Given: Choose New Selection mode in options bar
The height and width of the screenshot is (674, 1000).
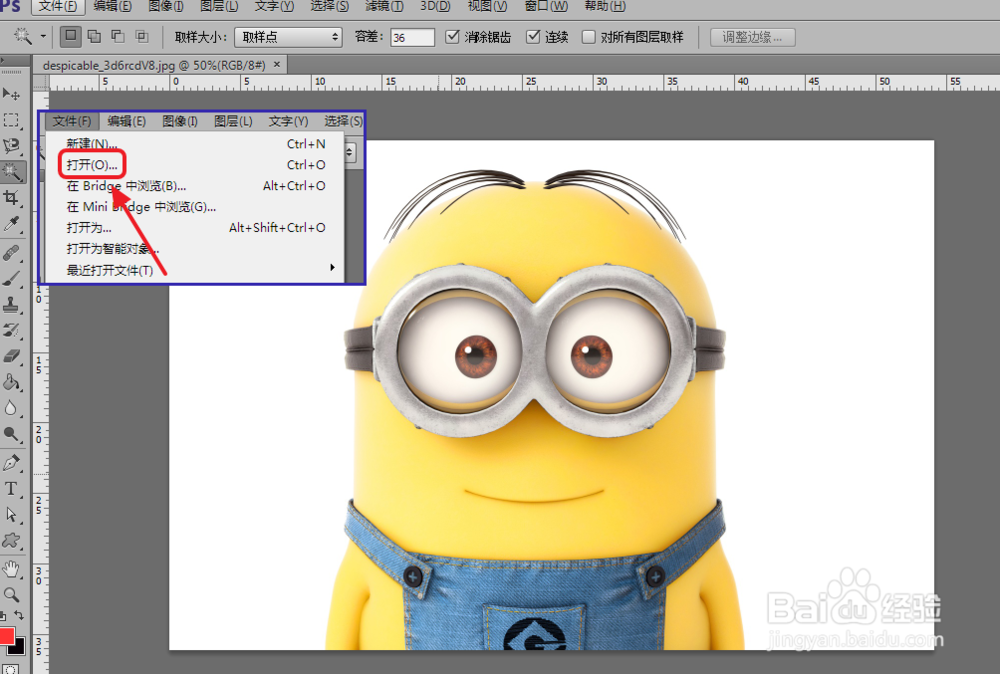Looking at the screenshot, I should click(x=71, y=36).
